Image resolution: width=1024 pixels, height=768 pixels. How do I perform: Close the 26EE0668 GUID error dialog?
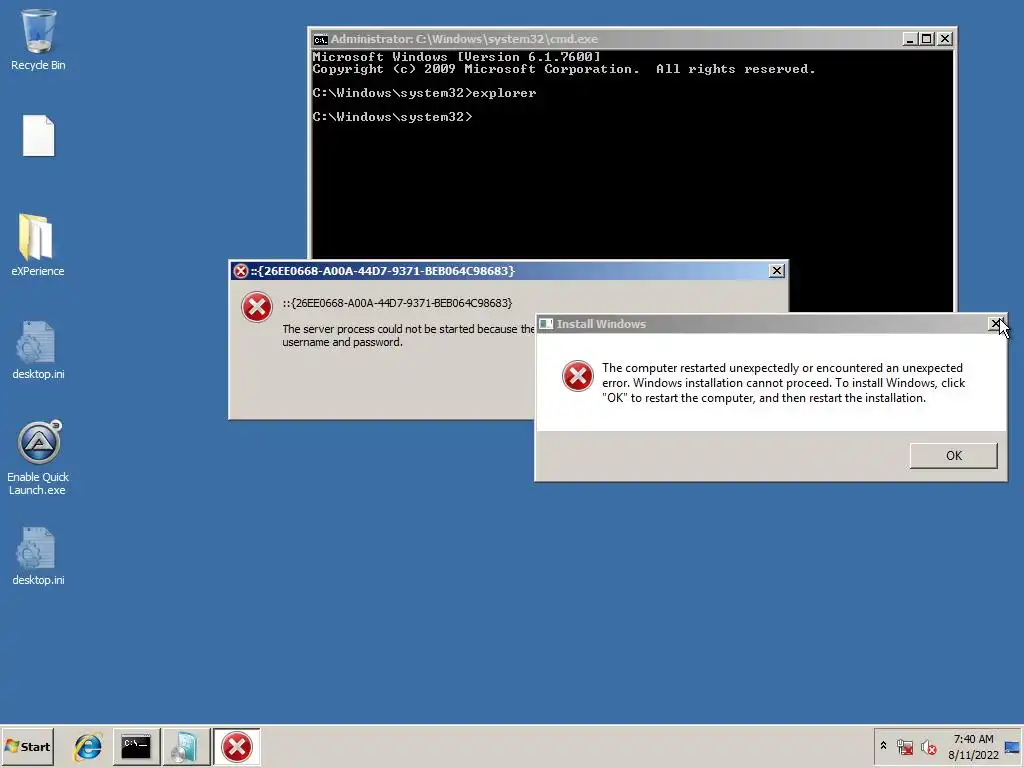[776, 270]
